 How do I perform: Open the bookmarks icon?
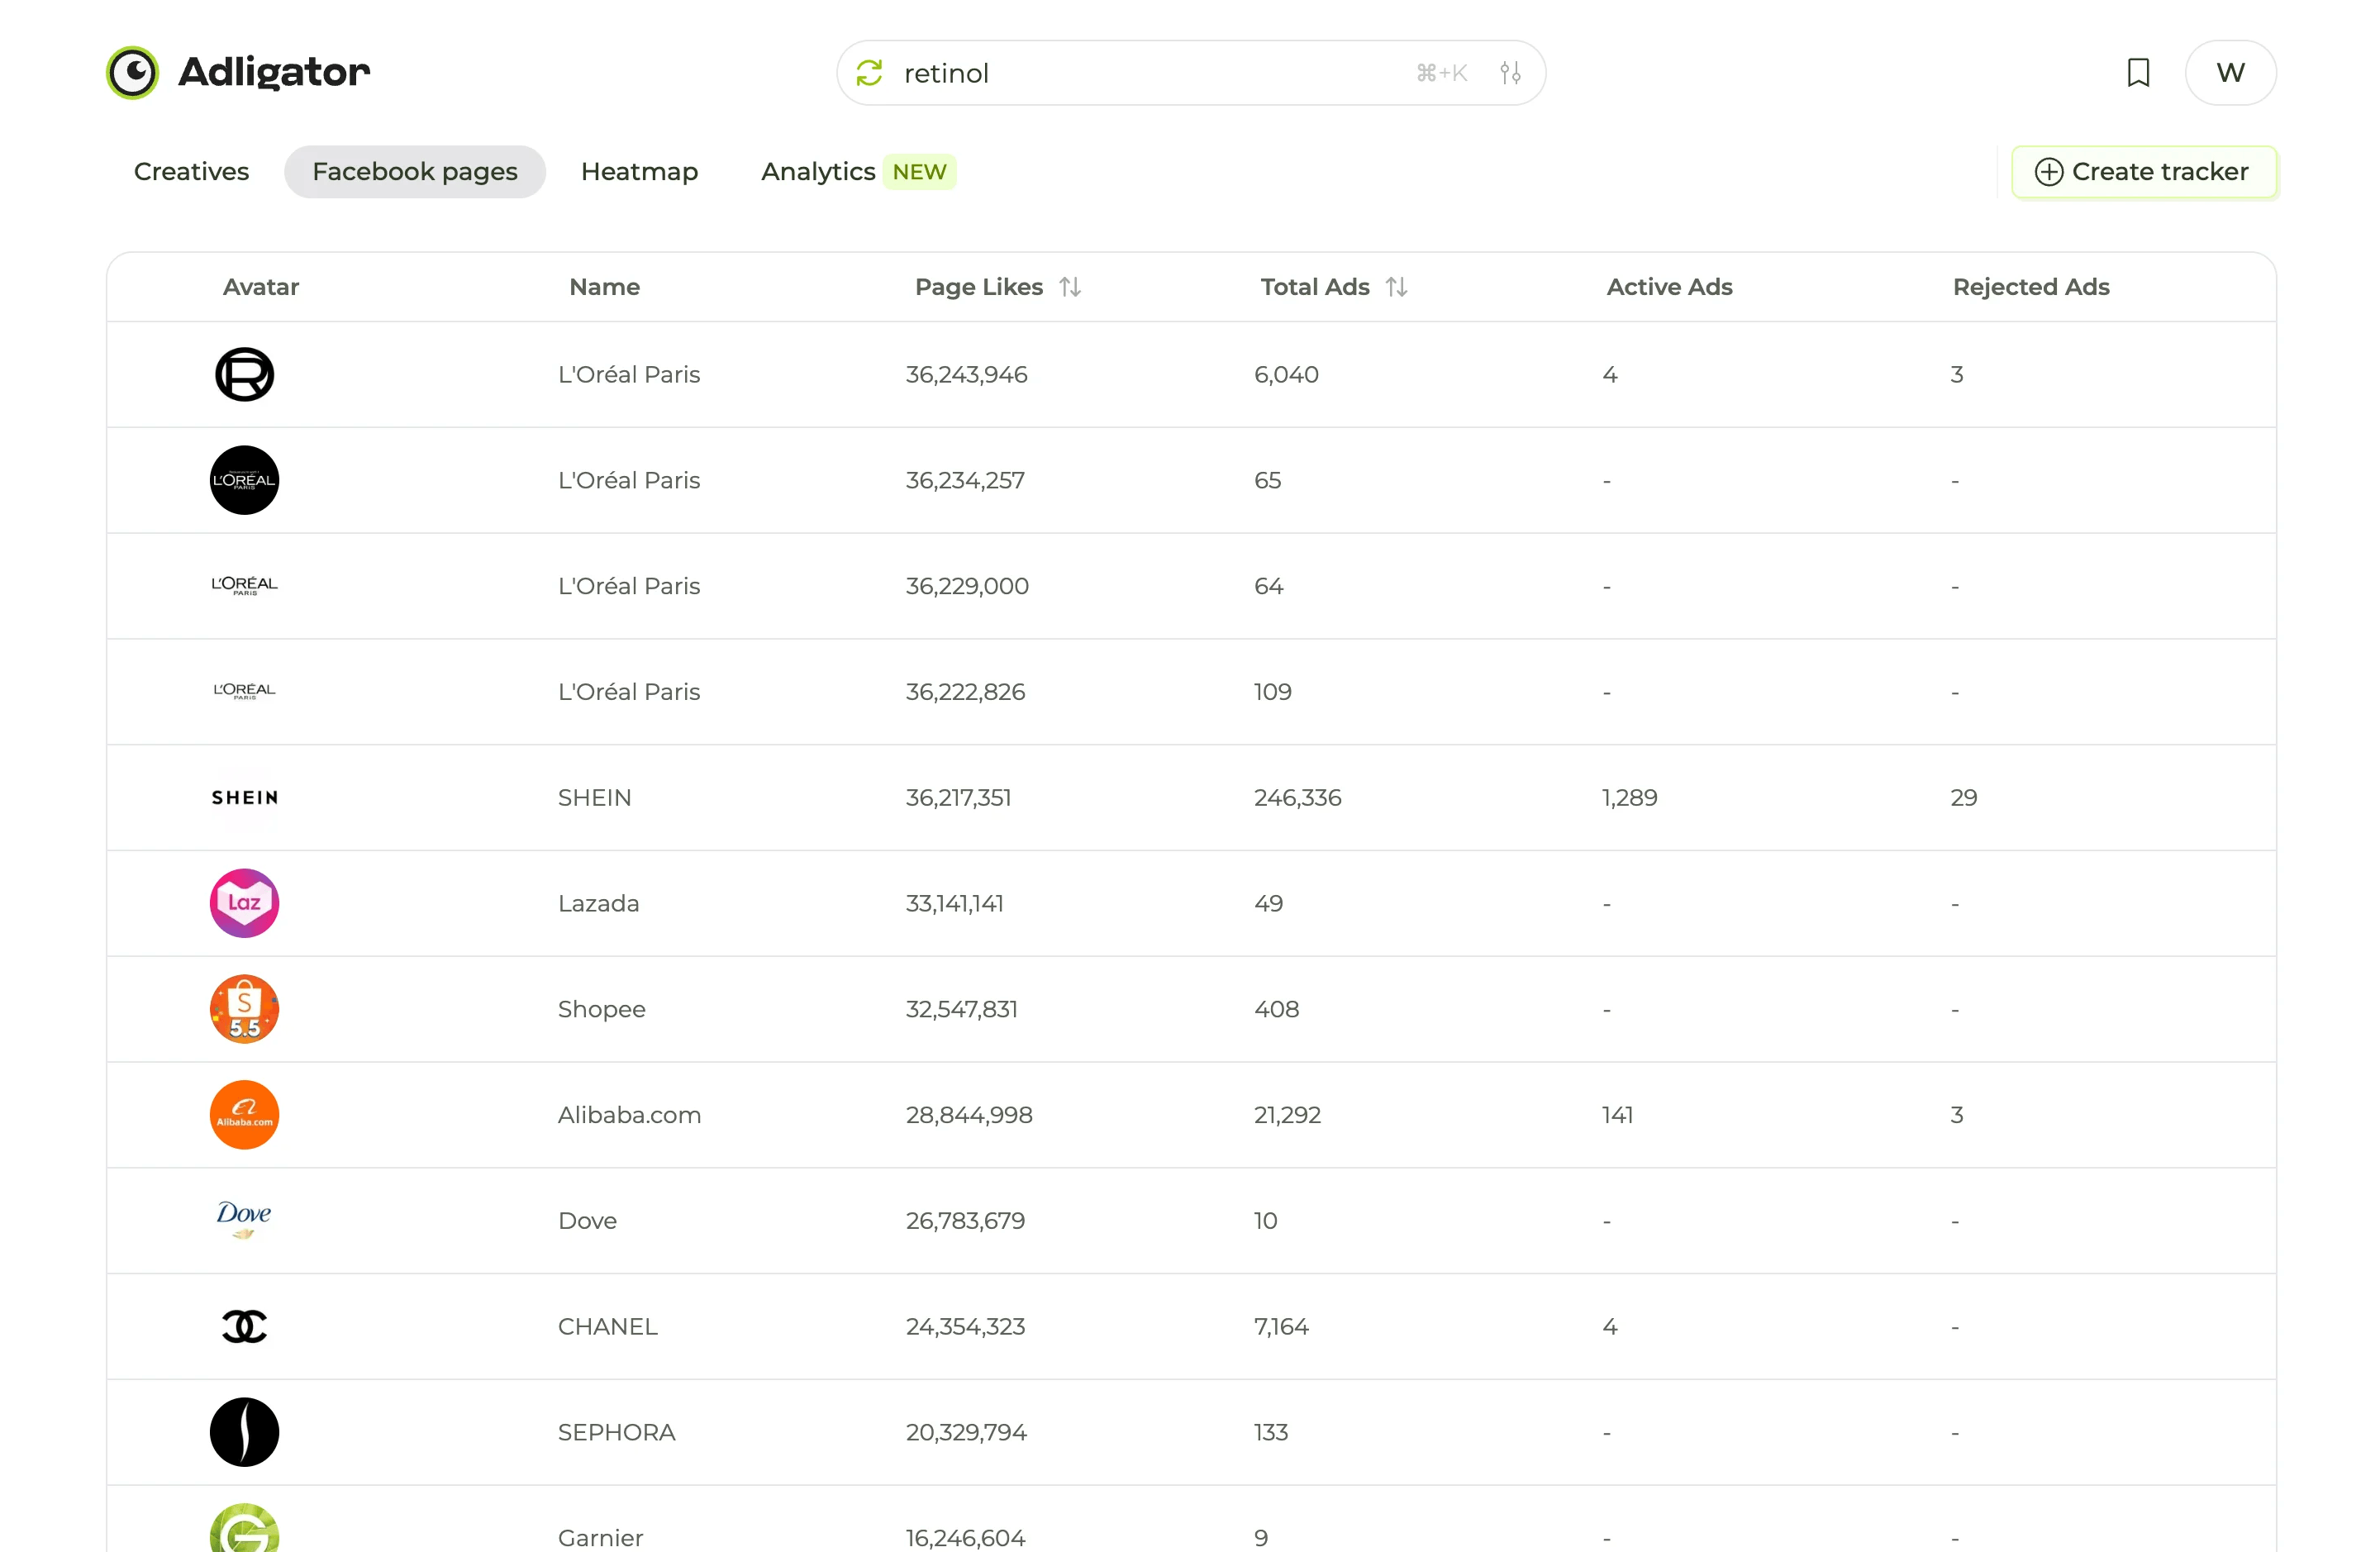point(2138,73)
